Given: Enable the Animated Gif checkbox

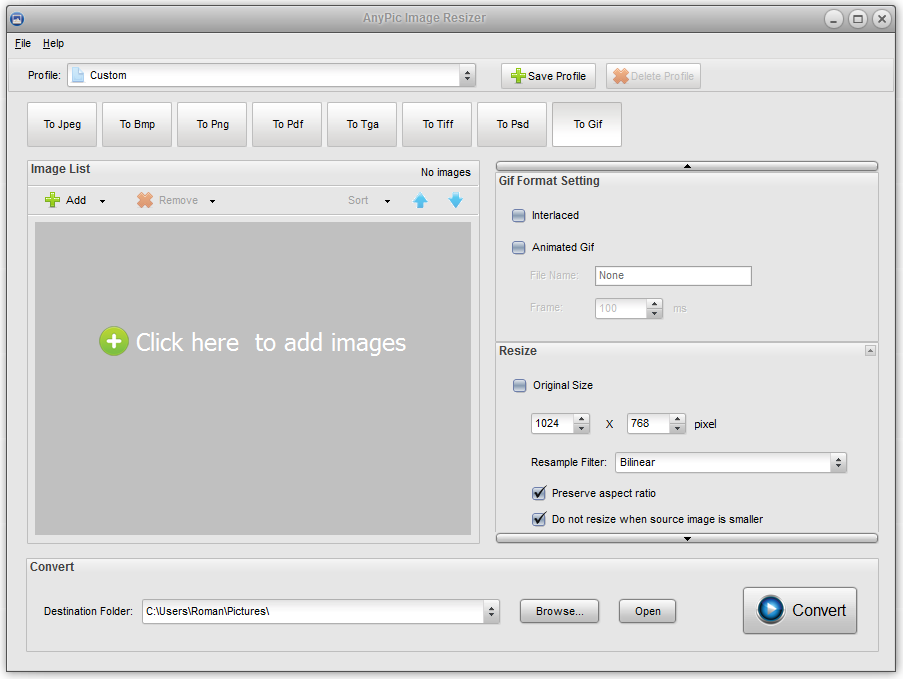Looking at the screenshot, I should pyautogui.click(x=519, y=247).
